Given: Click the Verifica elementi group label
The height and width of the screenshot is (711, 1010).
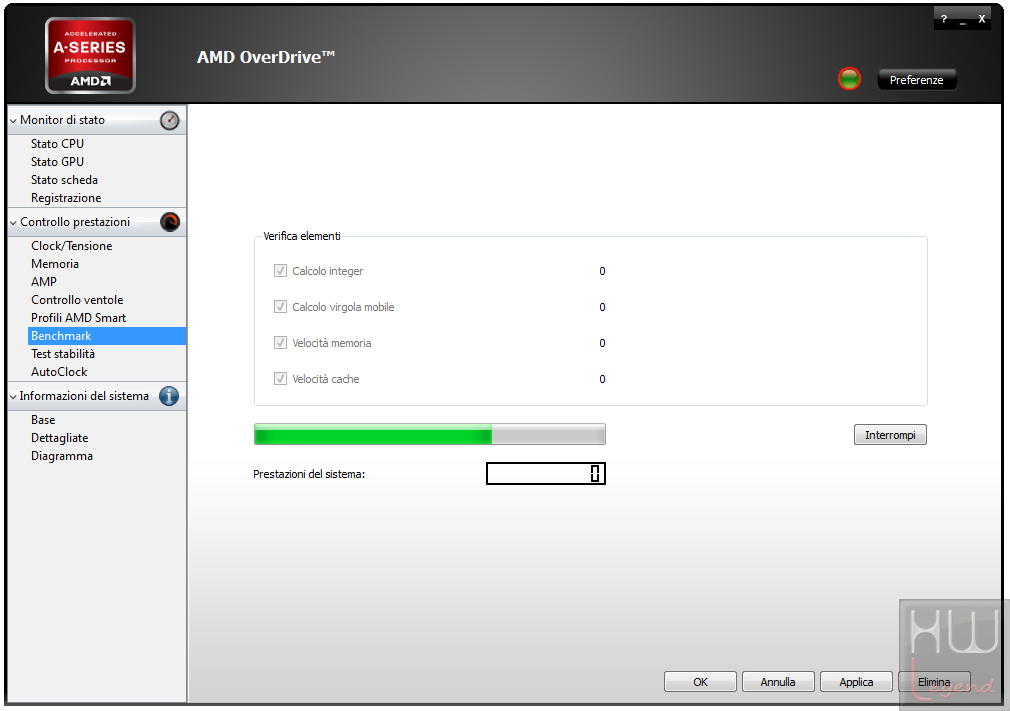Looking at the screenshot, I should click(x=301, y=236).
